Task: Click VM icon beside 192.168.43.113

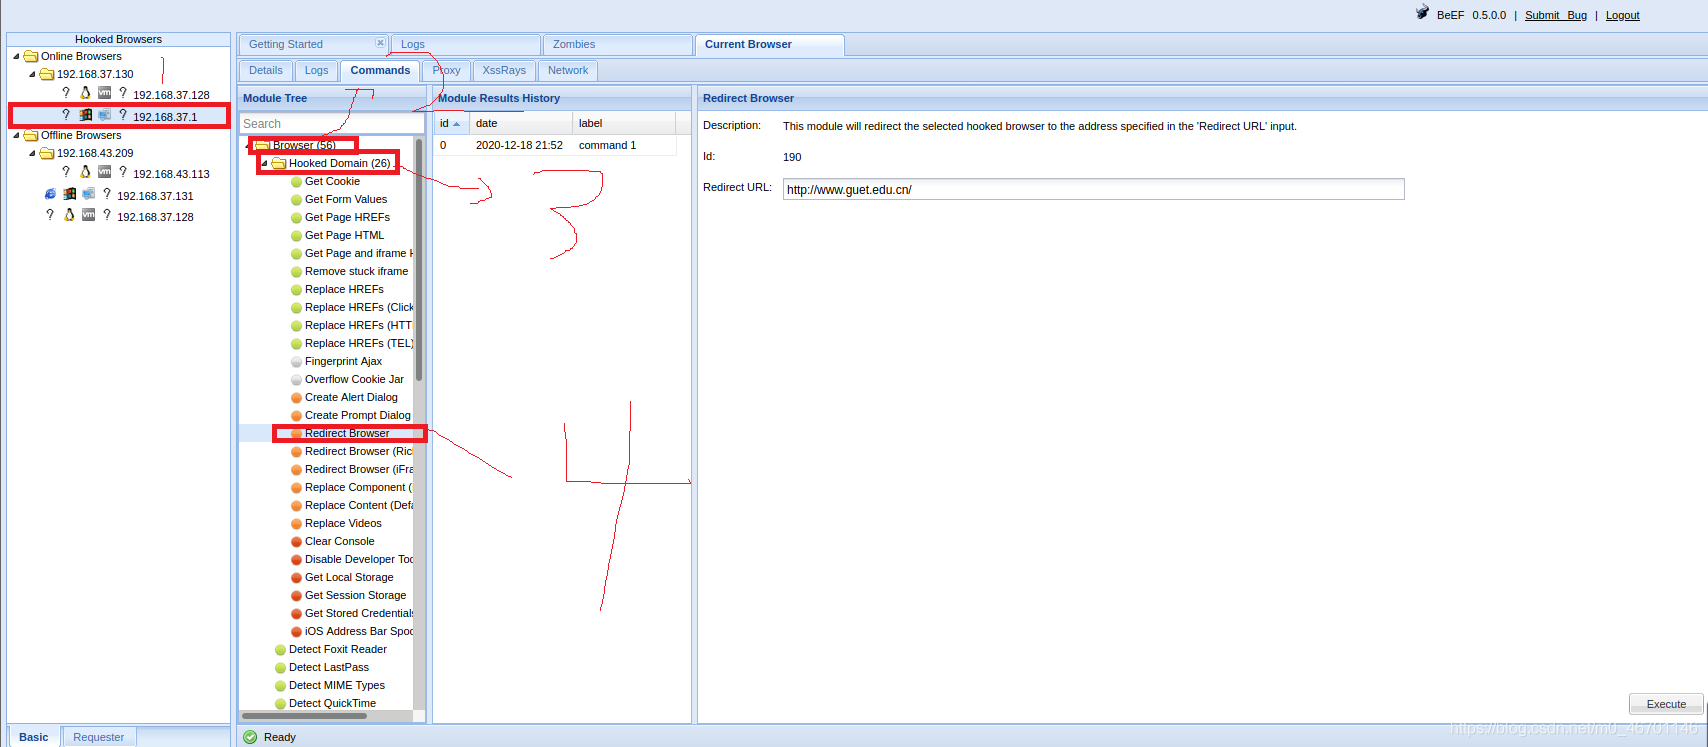Action: coord(104,172)
